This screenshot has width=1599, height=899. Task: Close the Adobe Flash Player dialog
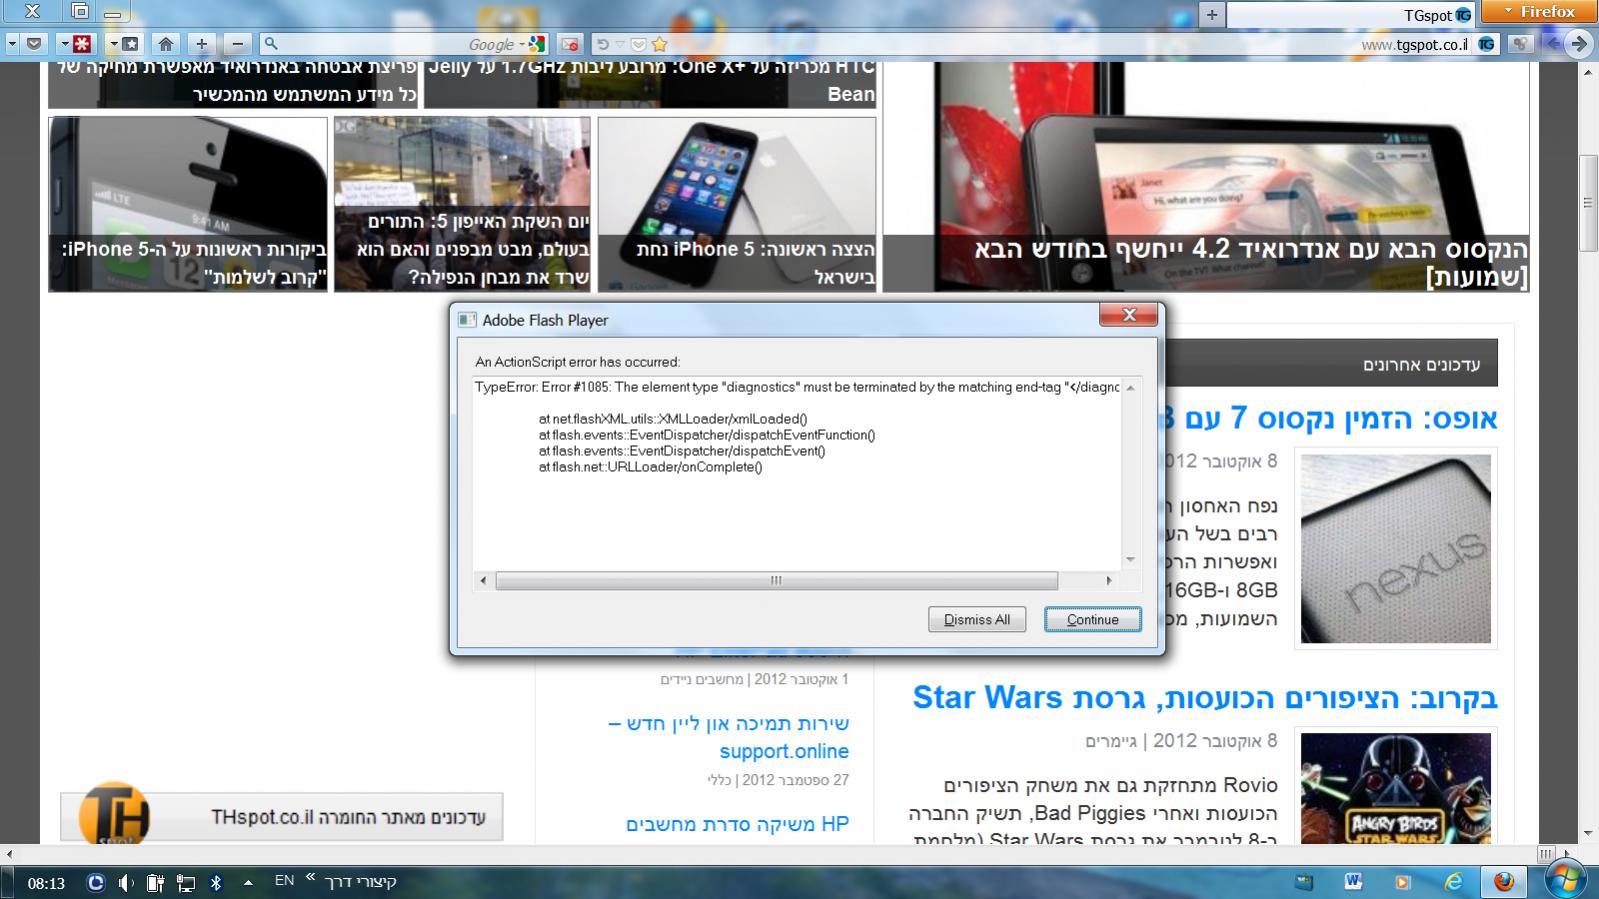click(x=1128, y=315)
